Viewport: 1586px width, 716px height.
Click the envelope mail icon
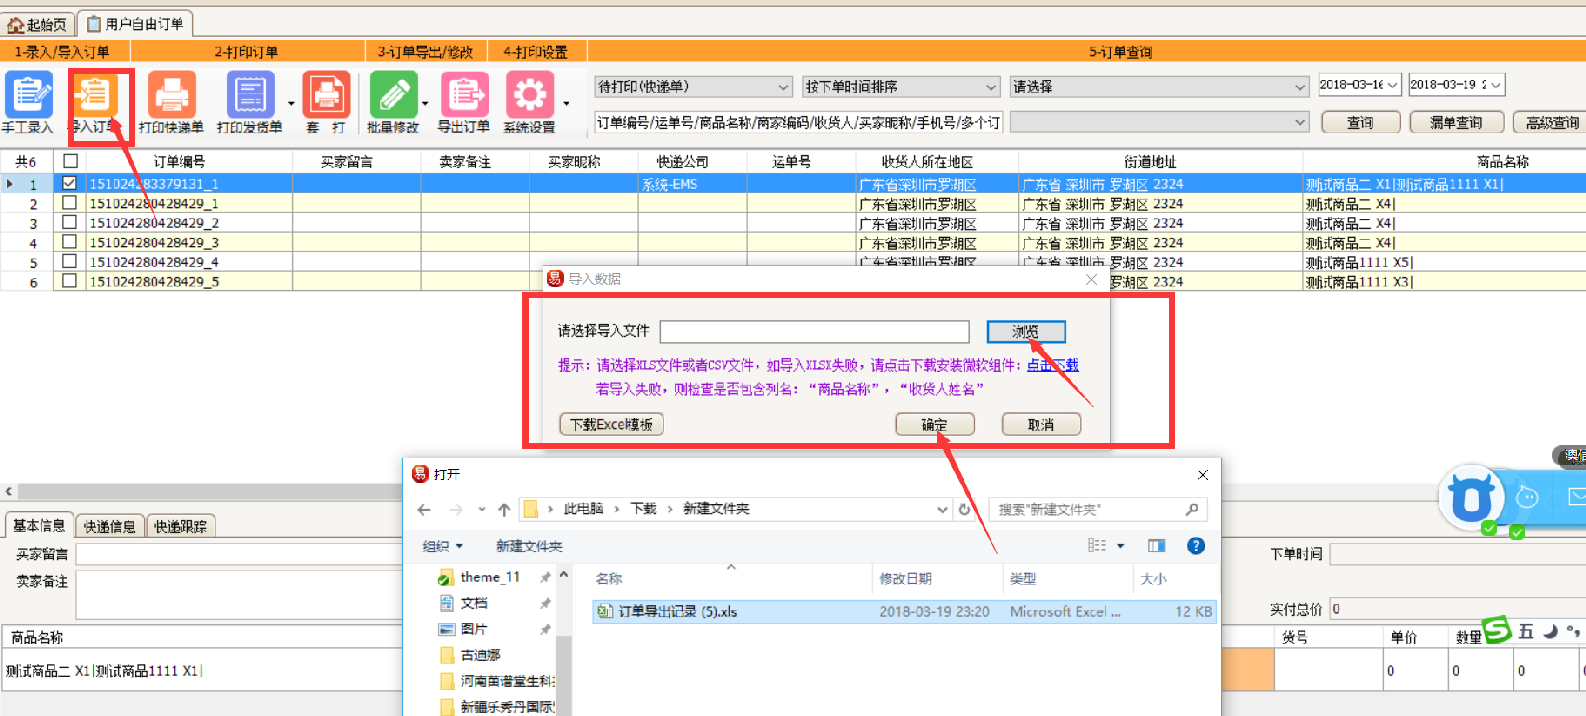click(1577, 496)
